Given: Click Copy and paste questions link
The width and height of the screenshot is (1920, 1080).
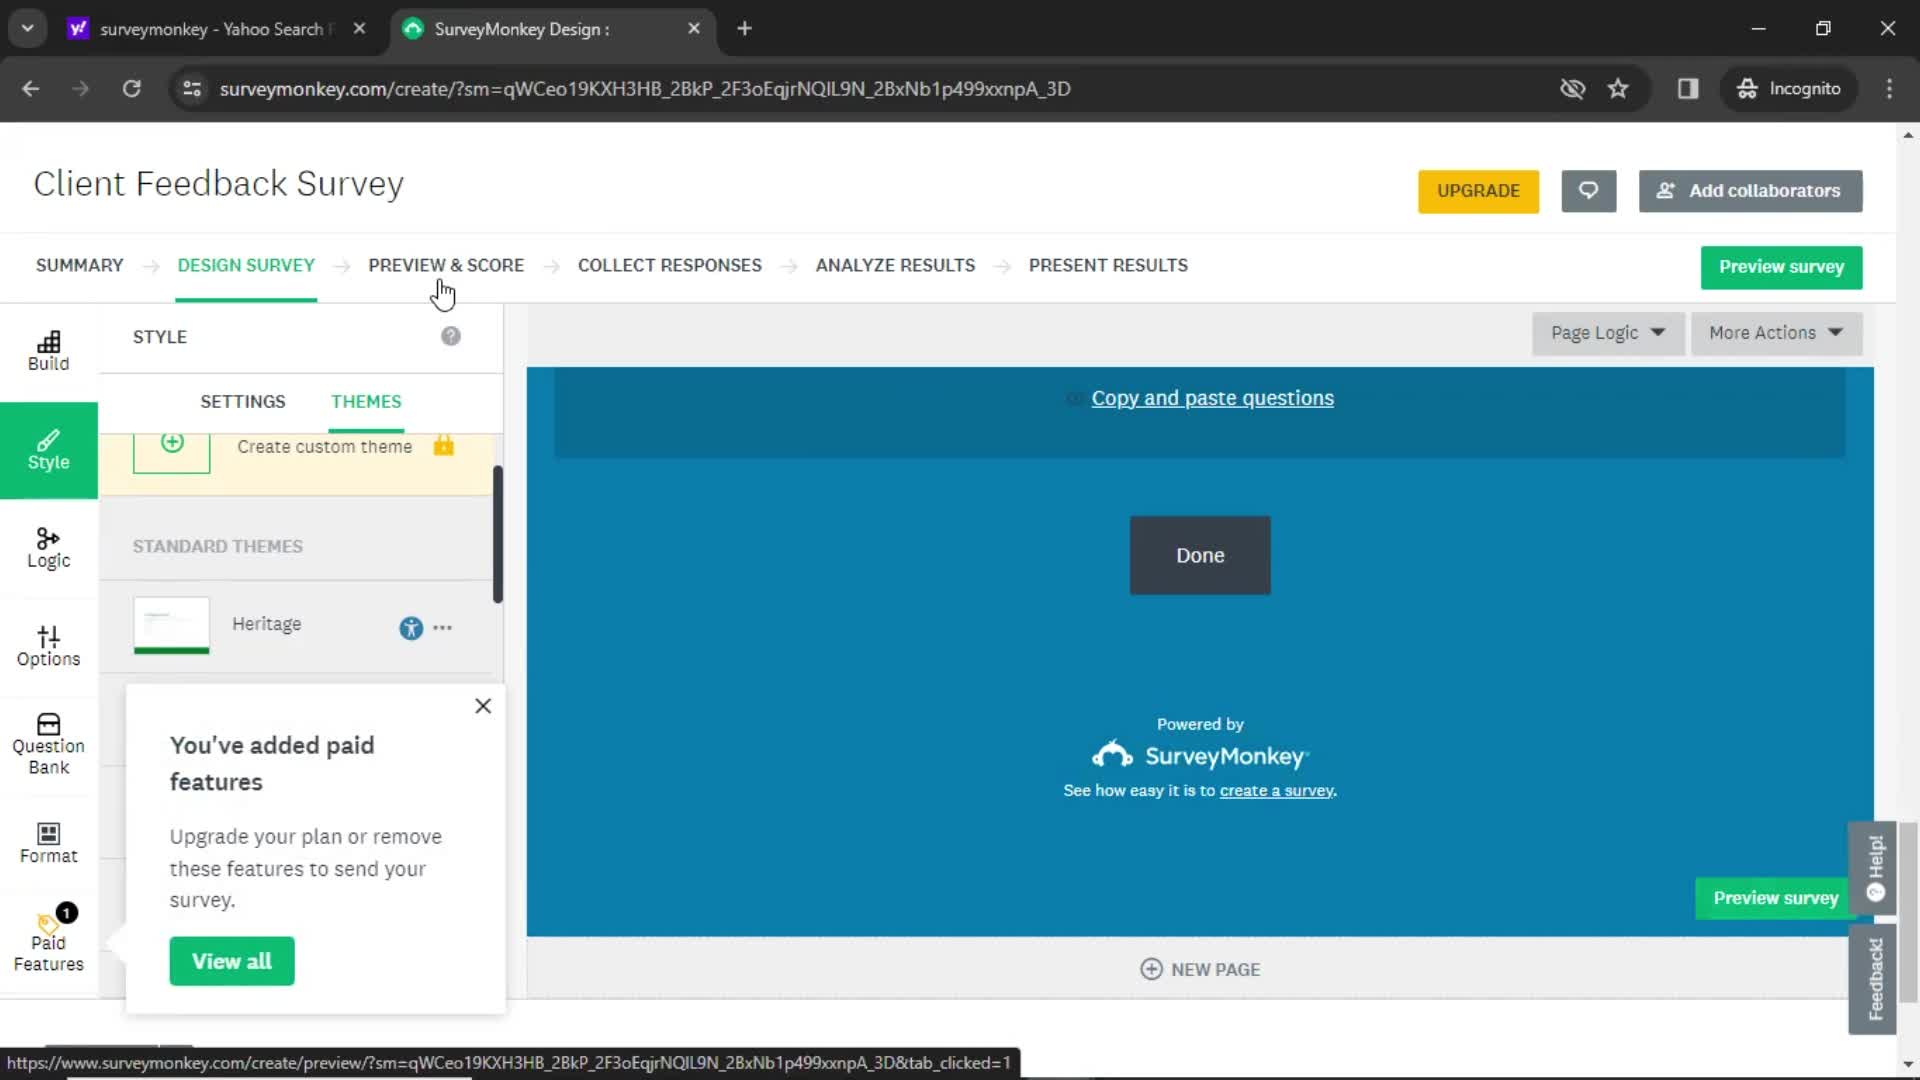Looking at the screenshot, I should click(x=1212, y=397).
